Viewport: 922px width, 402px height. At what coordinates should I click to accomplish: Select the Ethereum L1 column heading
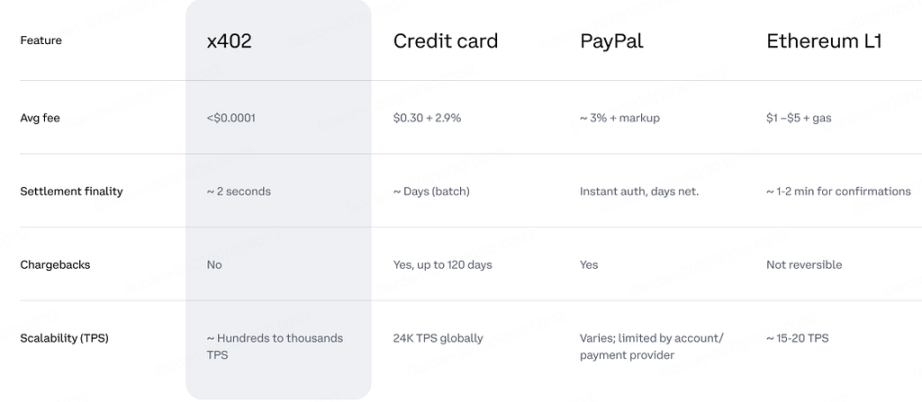coord(824,41)
